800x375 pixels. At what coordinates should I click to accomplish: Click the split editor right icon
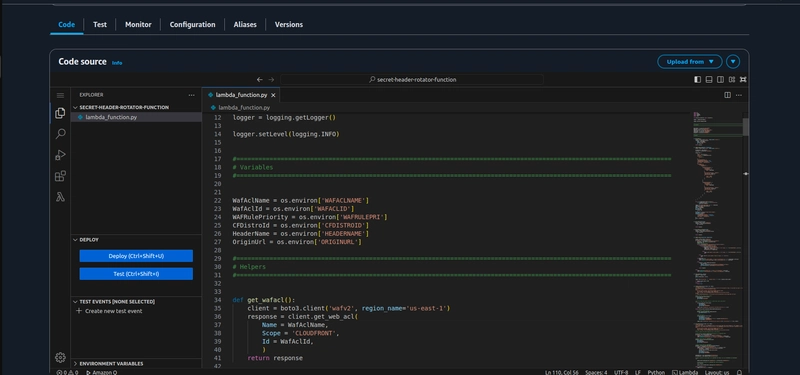click(x=728, y=95)
